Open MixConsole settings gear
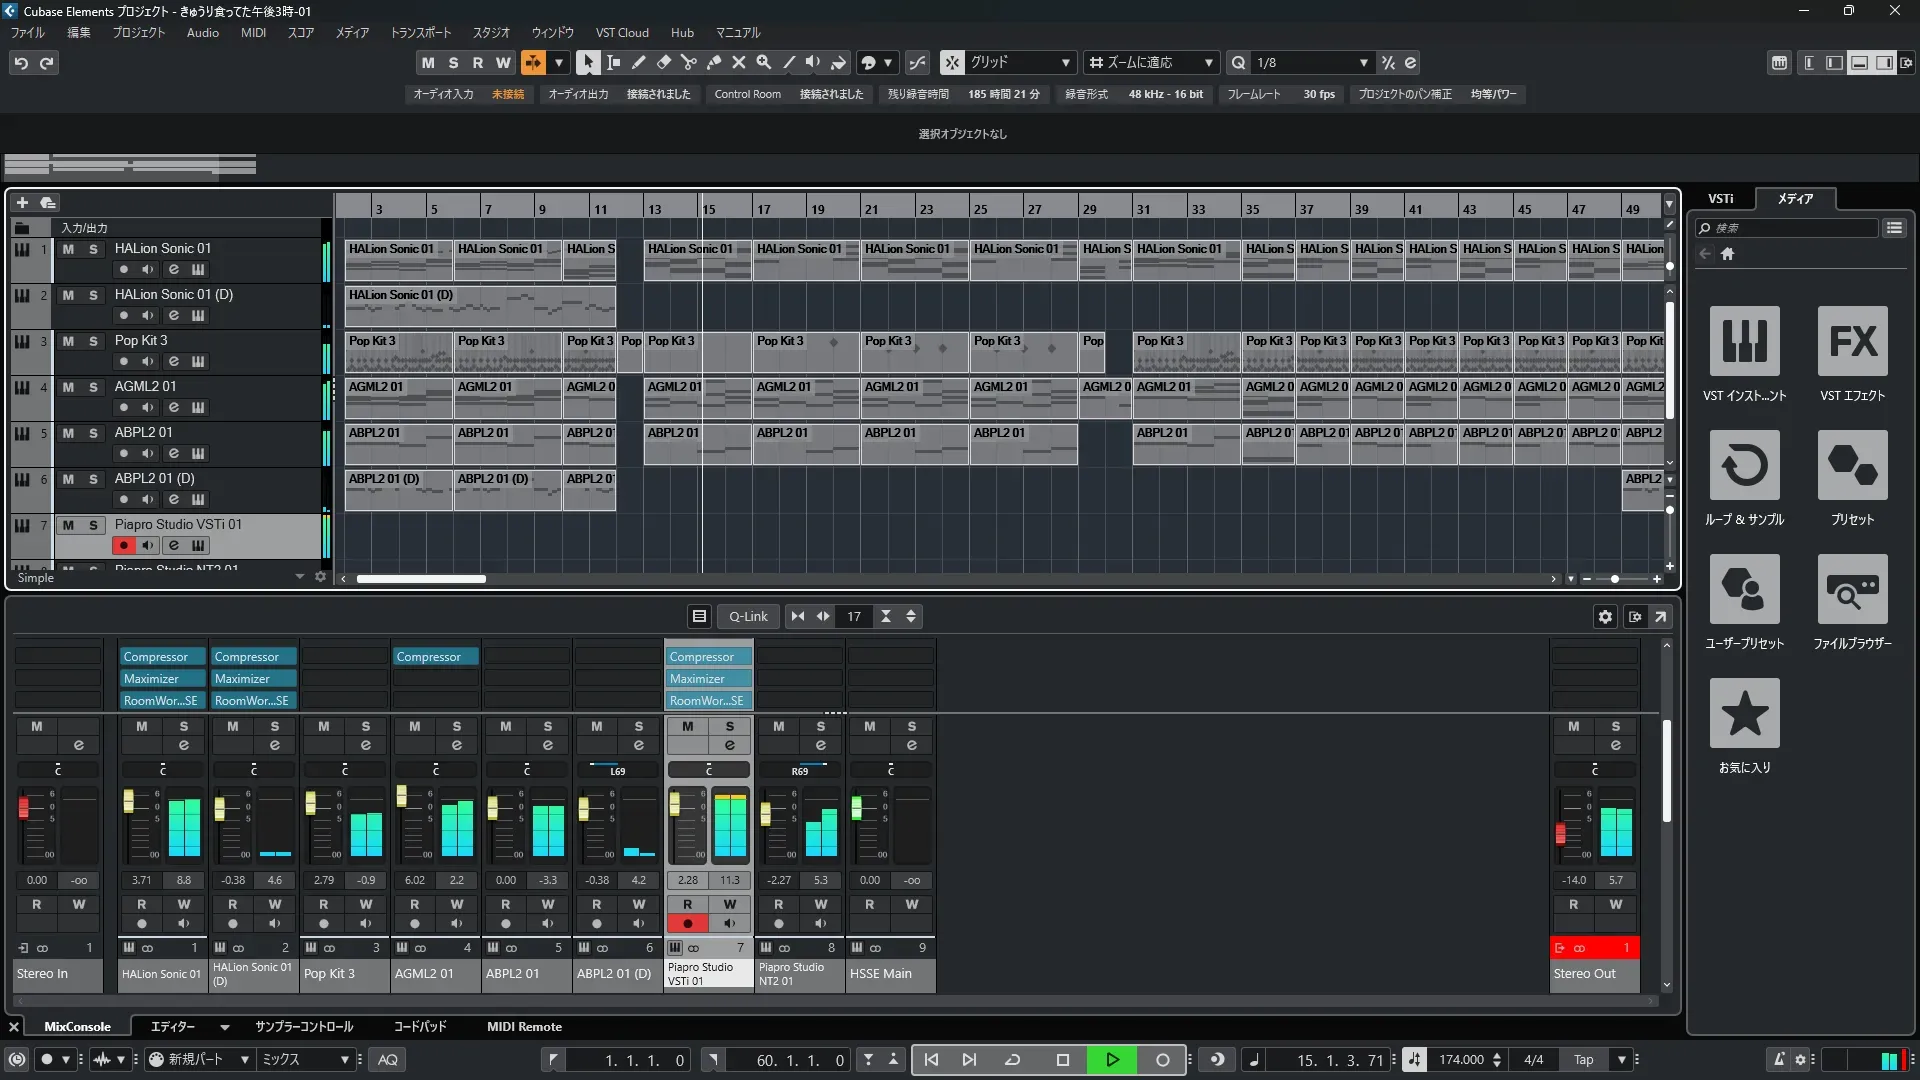Viewport: 1920px width, 1080px height. pos(1605,617)
